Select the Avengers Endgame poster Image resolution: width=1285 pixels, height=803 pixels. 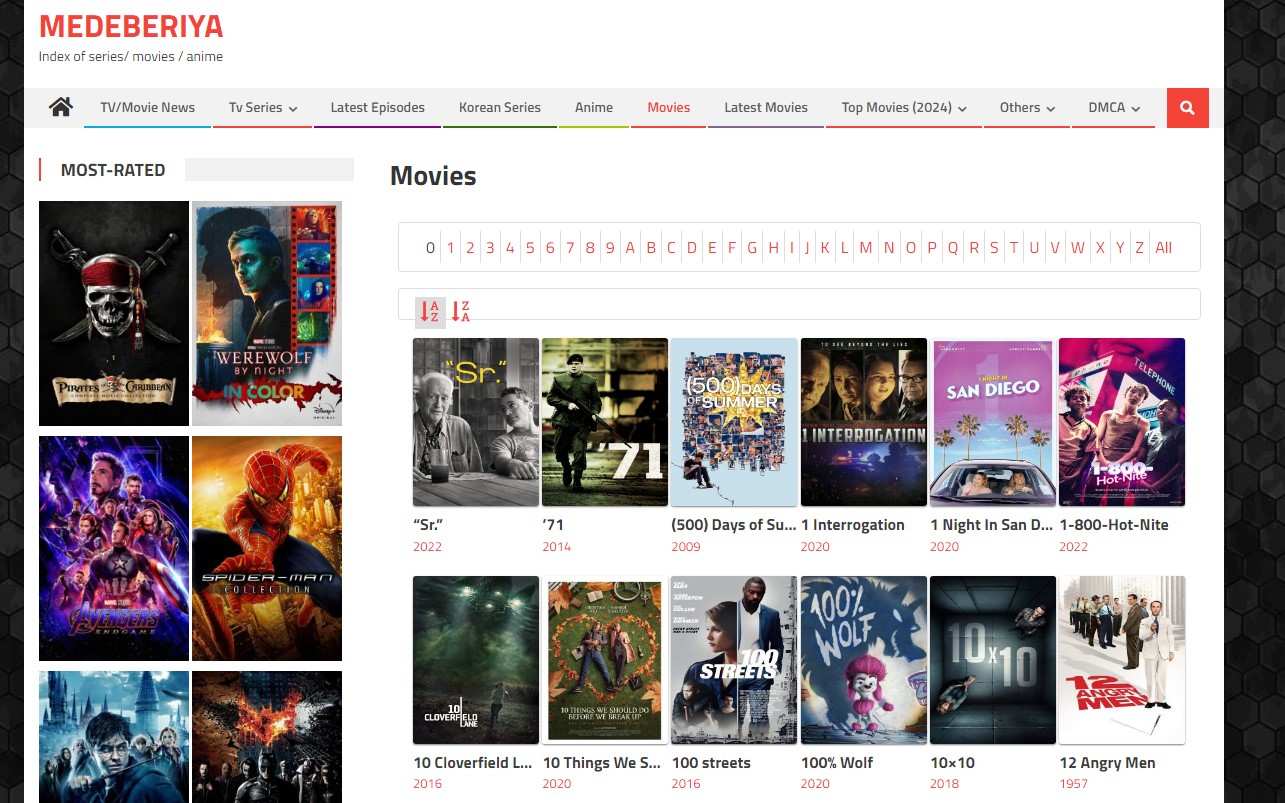point(114,548)
